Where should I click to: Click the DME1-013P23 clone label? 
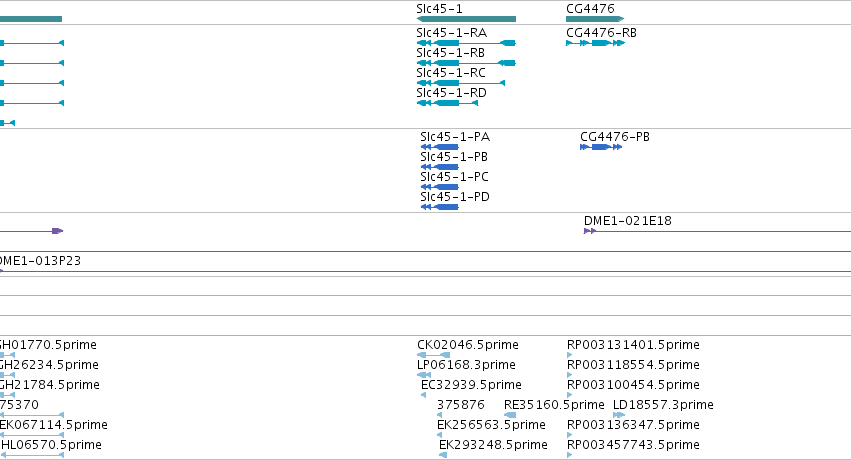40,261
